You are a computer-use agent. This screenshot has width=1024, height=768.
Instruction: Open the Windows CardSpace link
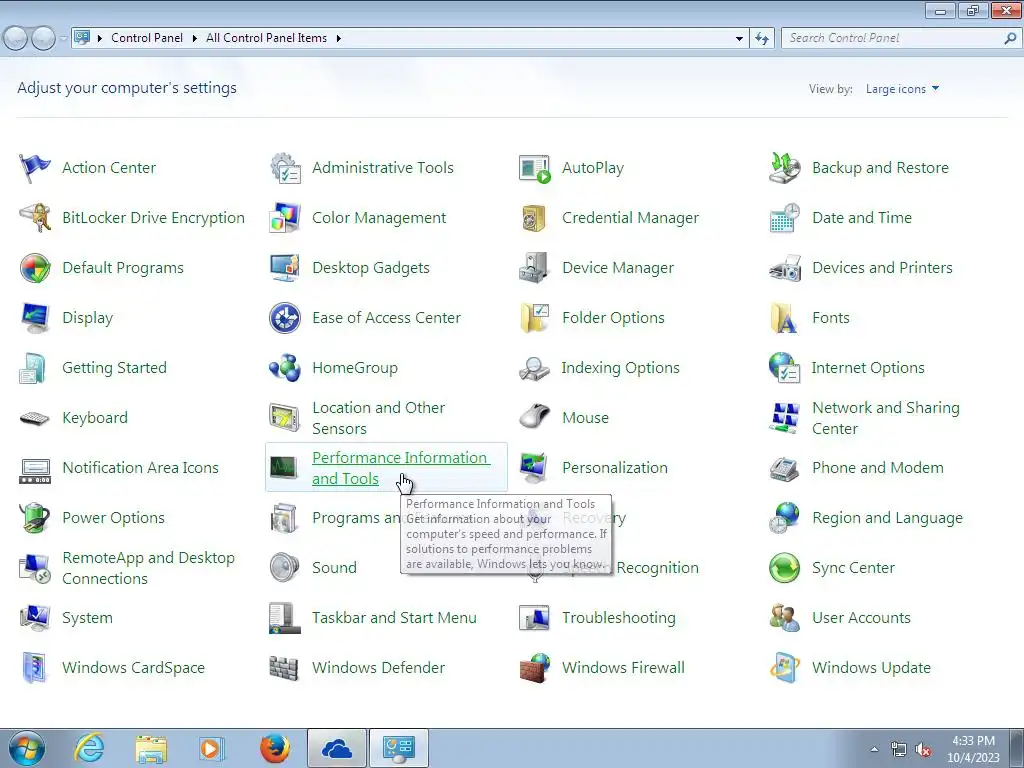click(134, 668)
